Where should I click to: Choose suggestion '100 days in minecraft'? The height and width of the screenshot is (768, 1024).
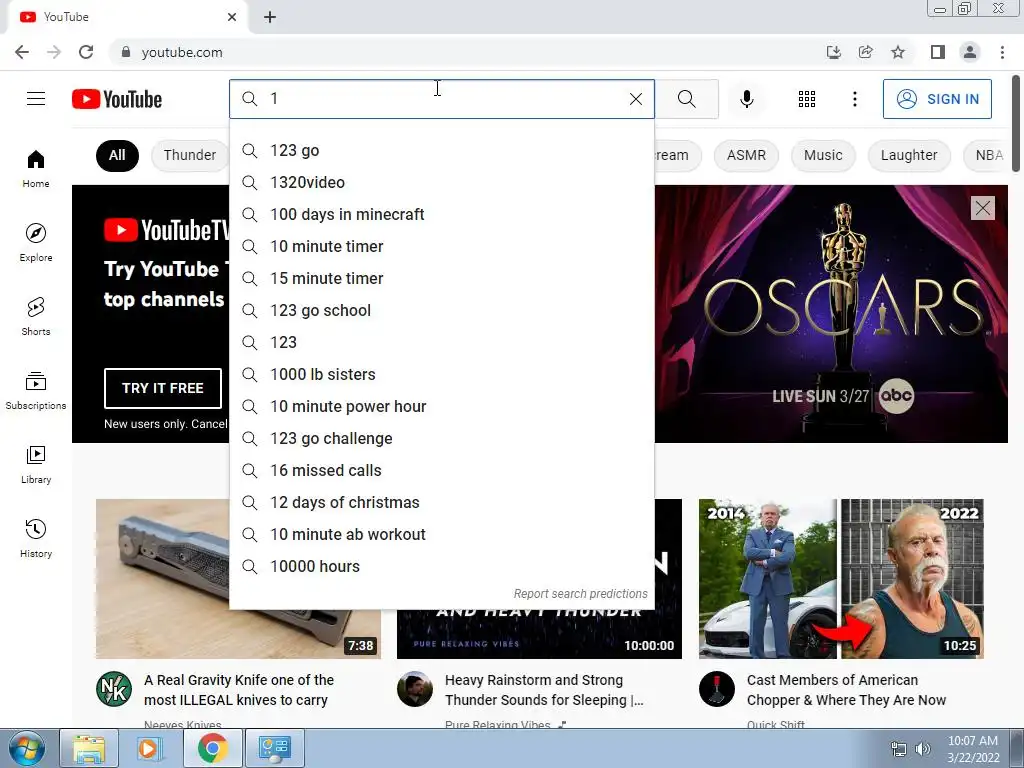coord(441,215)
